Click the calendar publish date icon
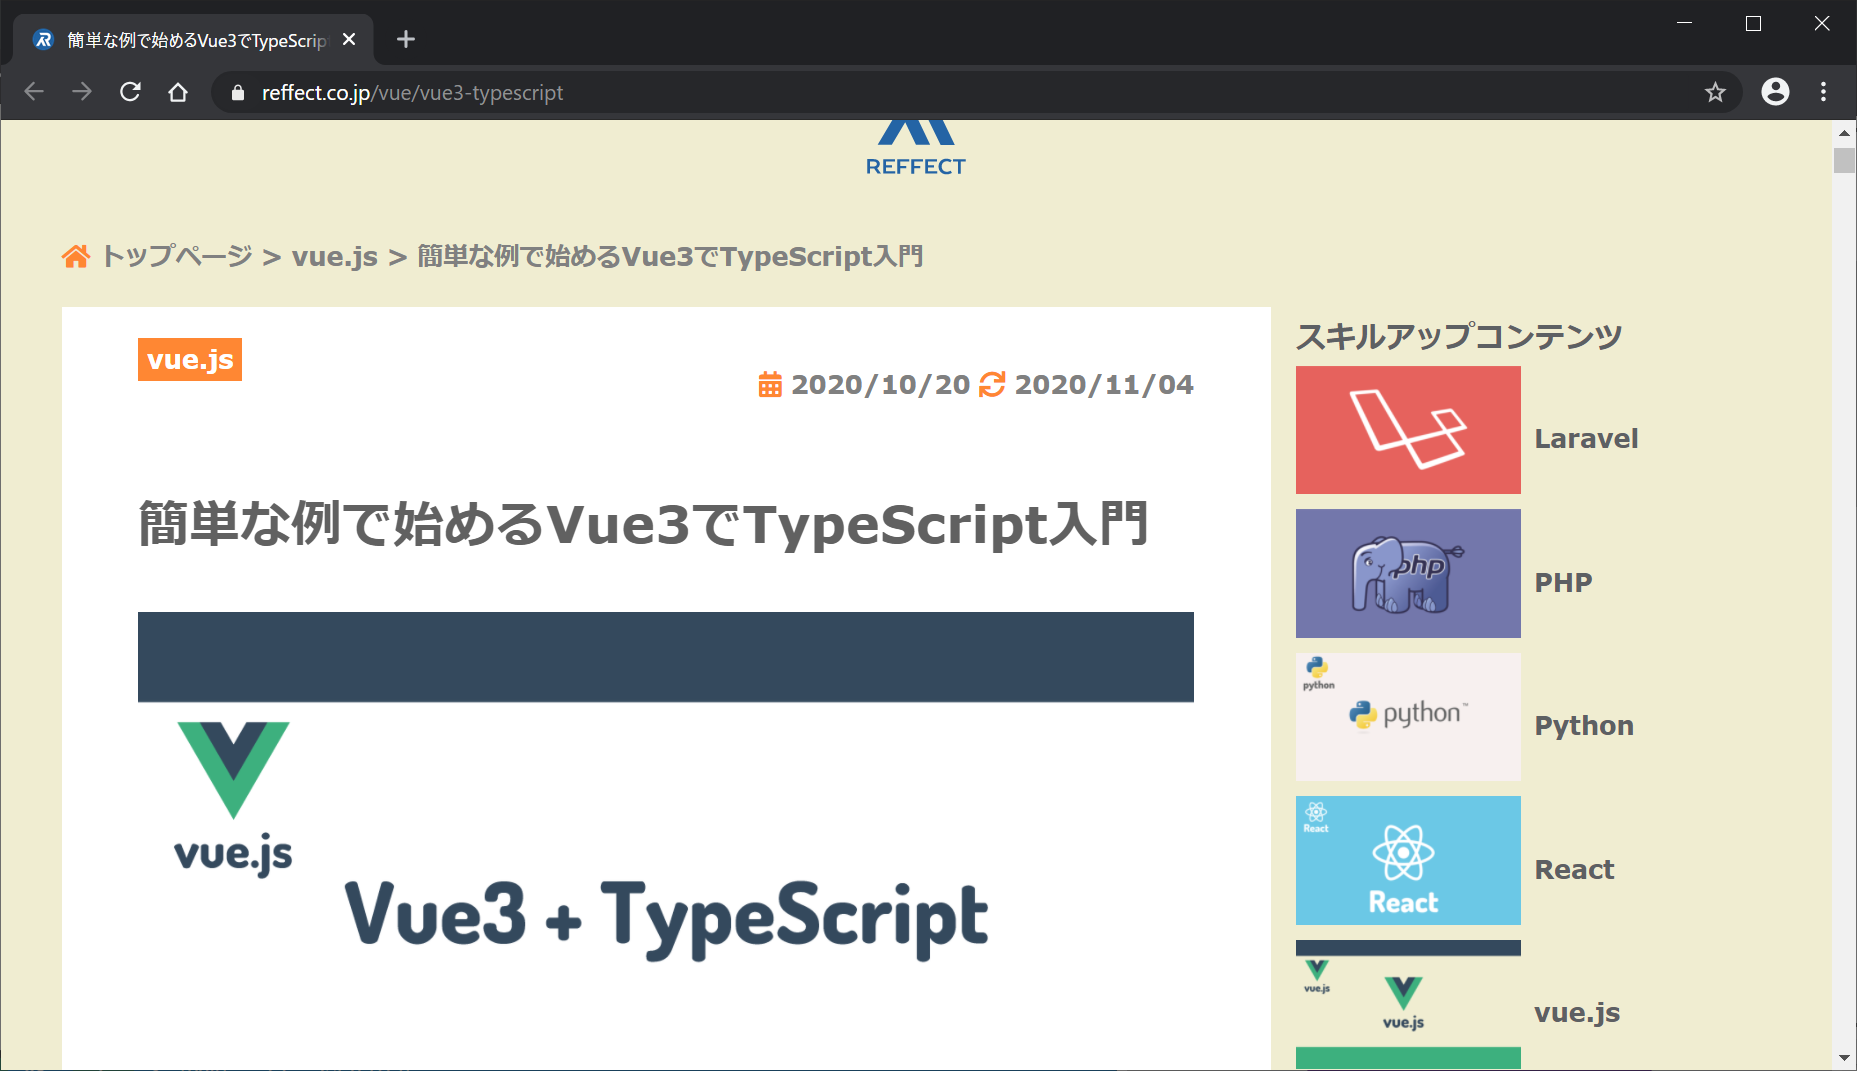Screen dimensions: 1857x1071 (x=770, y=385)
